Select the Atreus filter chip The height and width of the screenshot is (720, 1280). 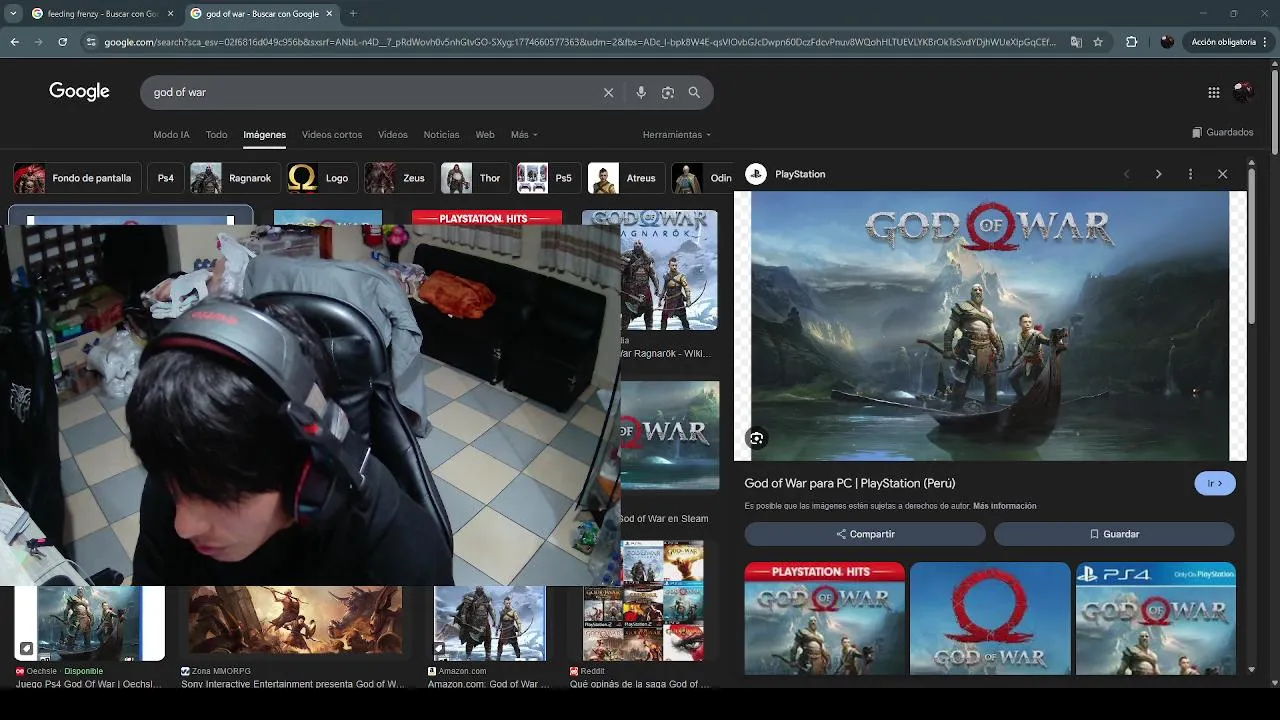[628, 178]
